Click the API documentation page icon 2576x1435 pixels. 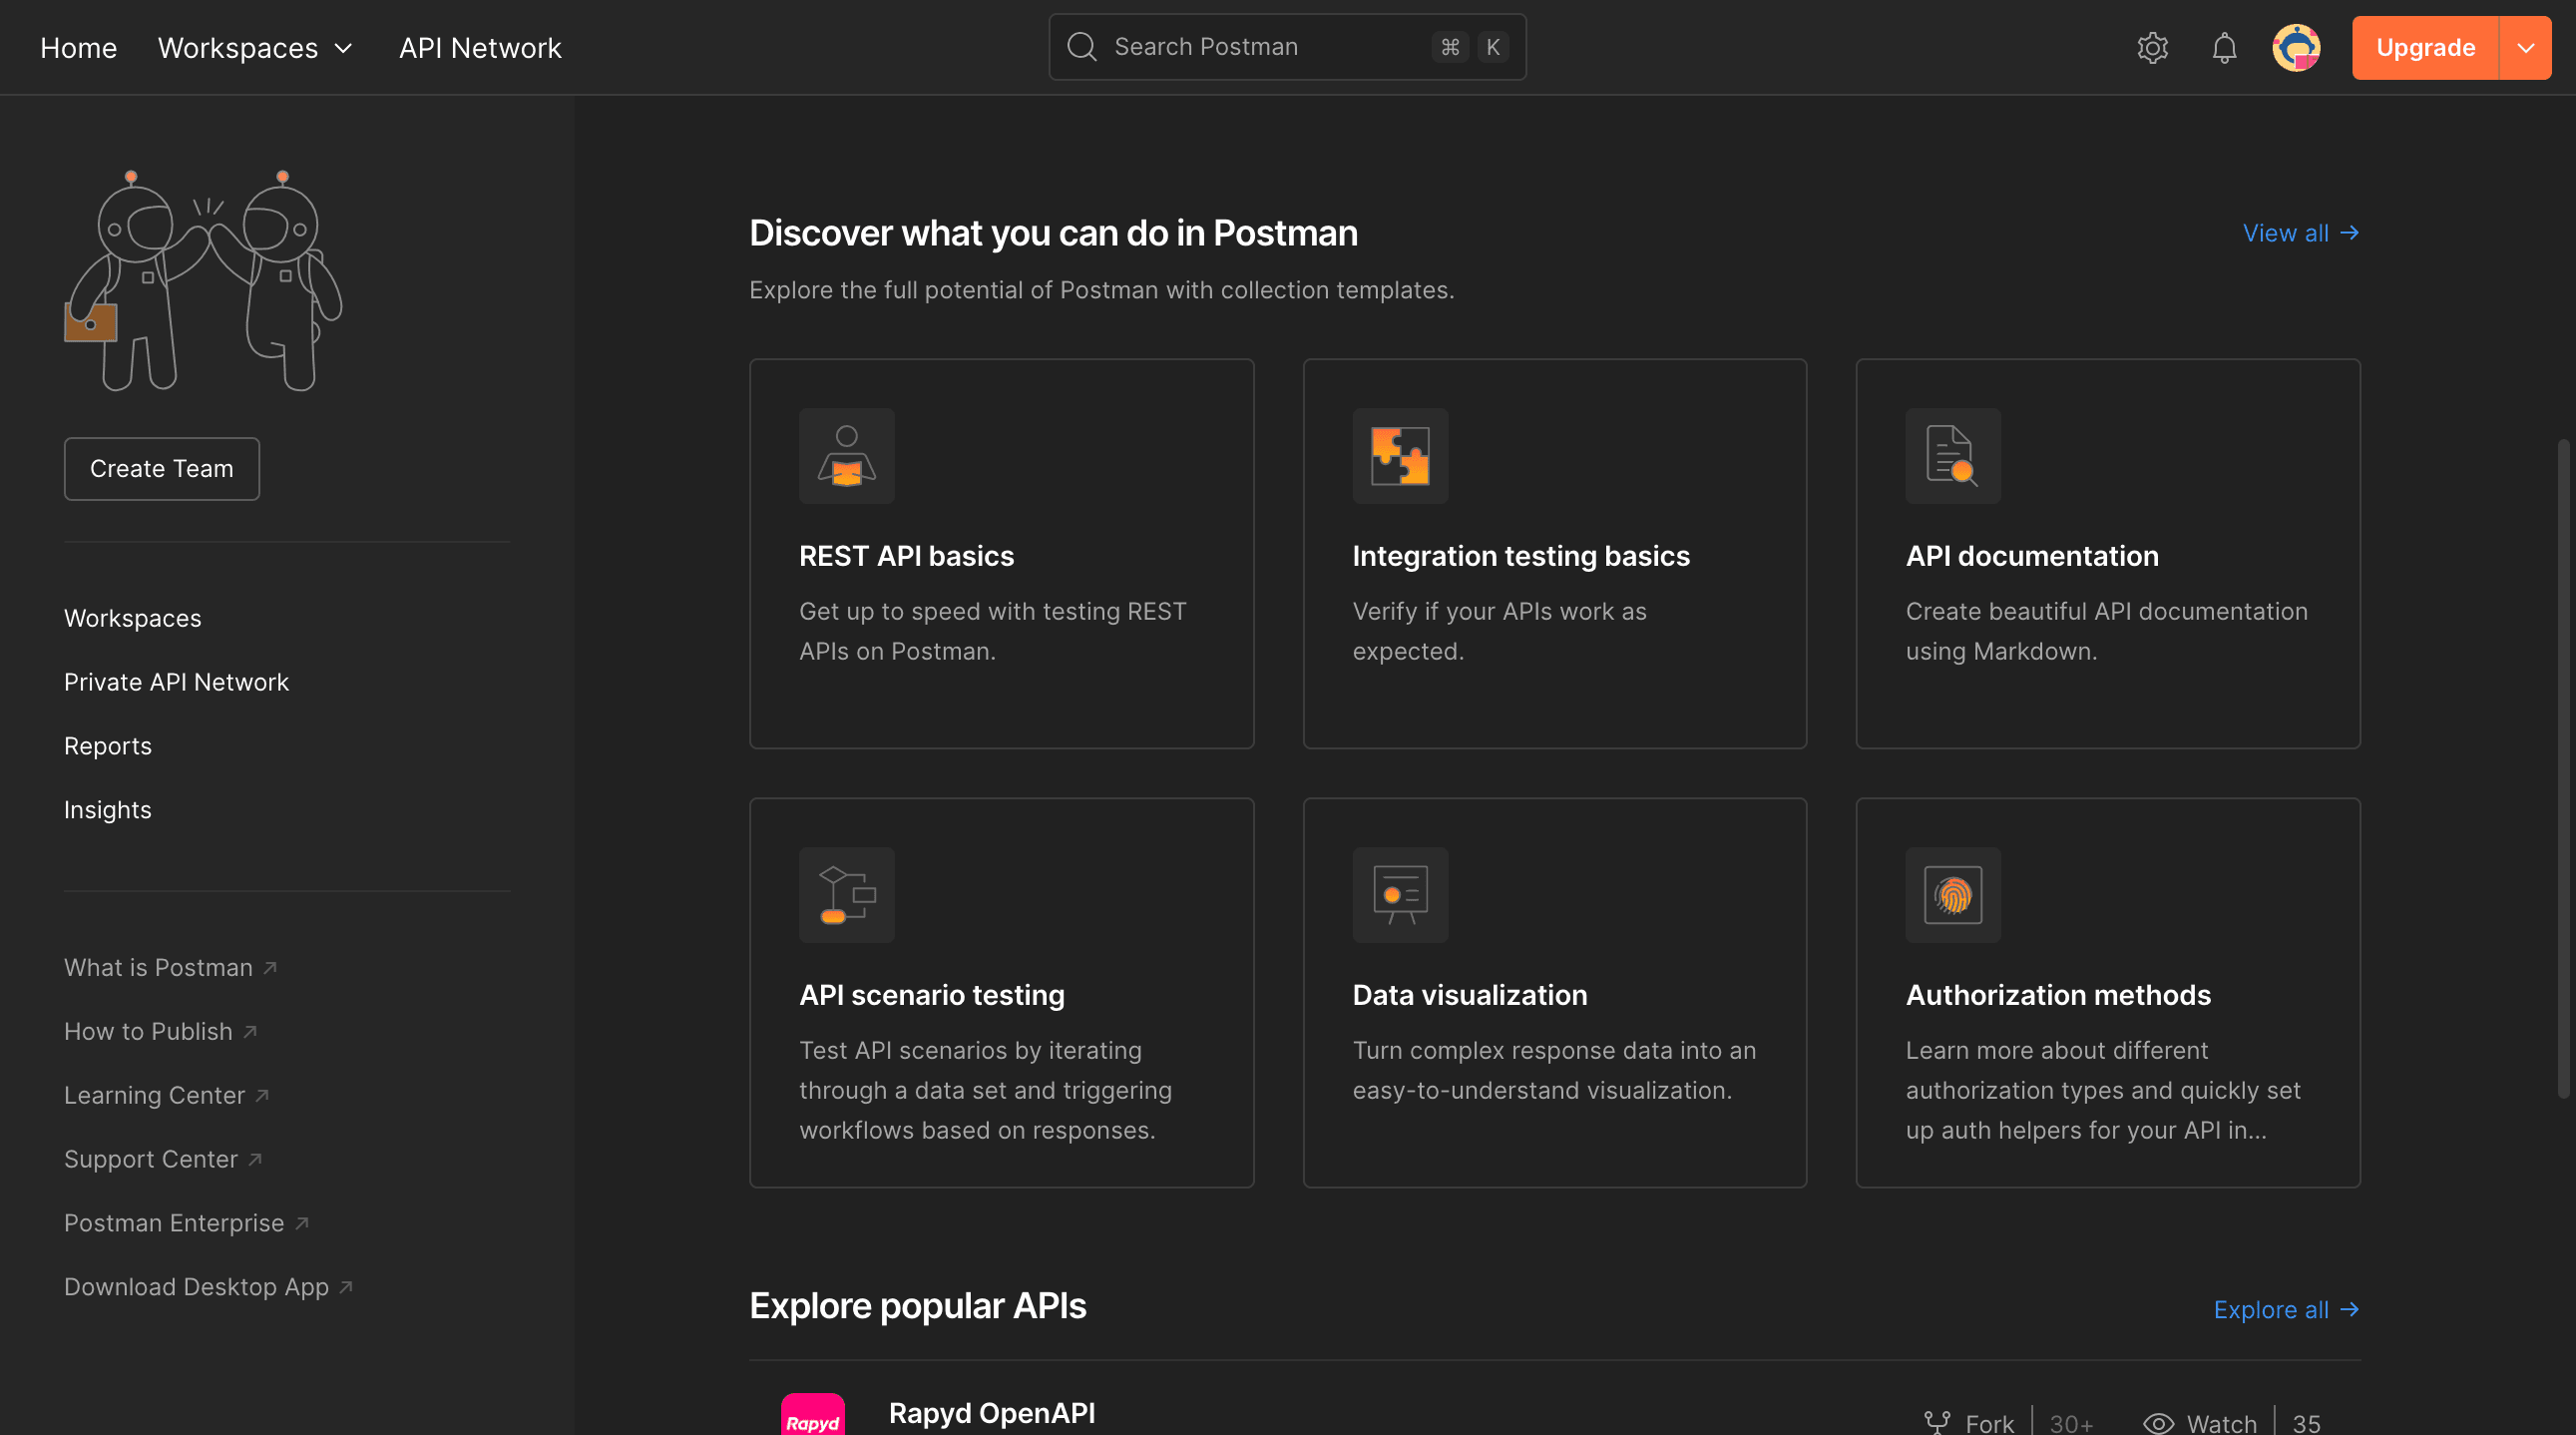1952,456
